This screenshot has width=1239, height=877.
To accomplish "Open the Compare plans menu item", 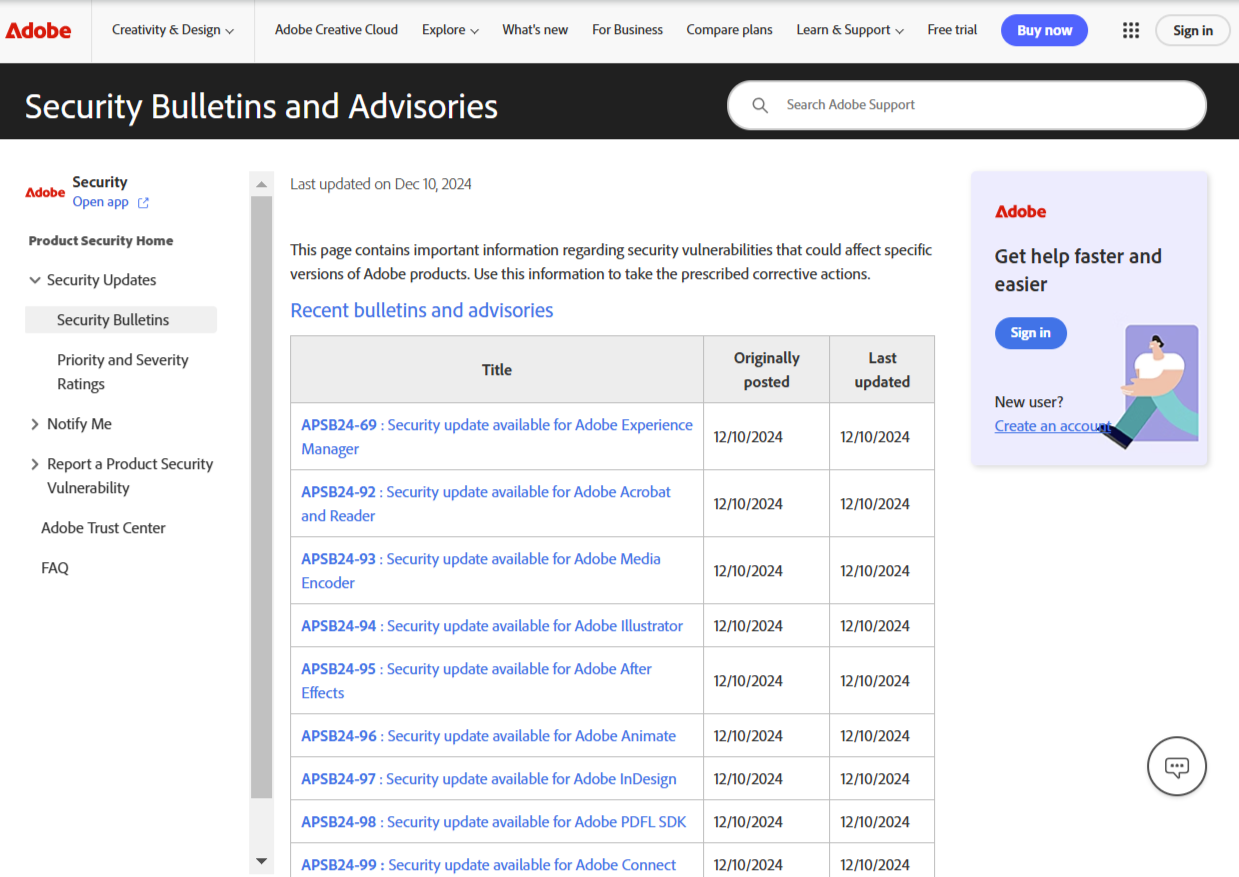I will tap(729, 30).
